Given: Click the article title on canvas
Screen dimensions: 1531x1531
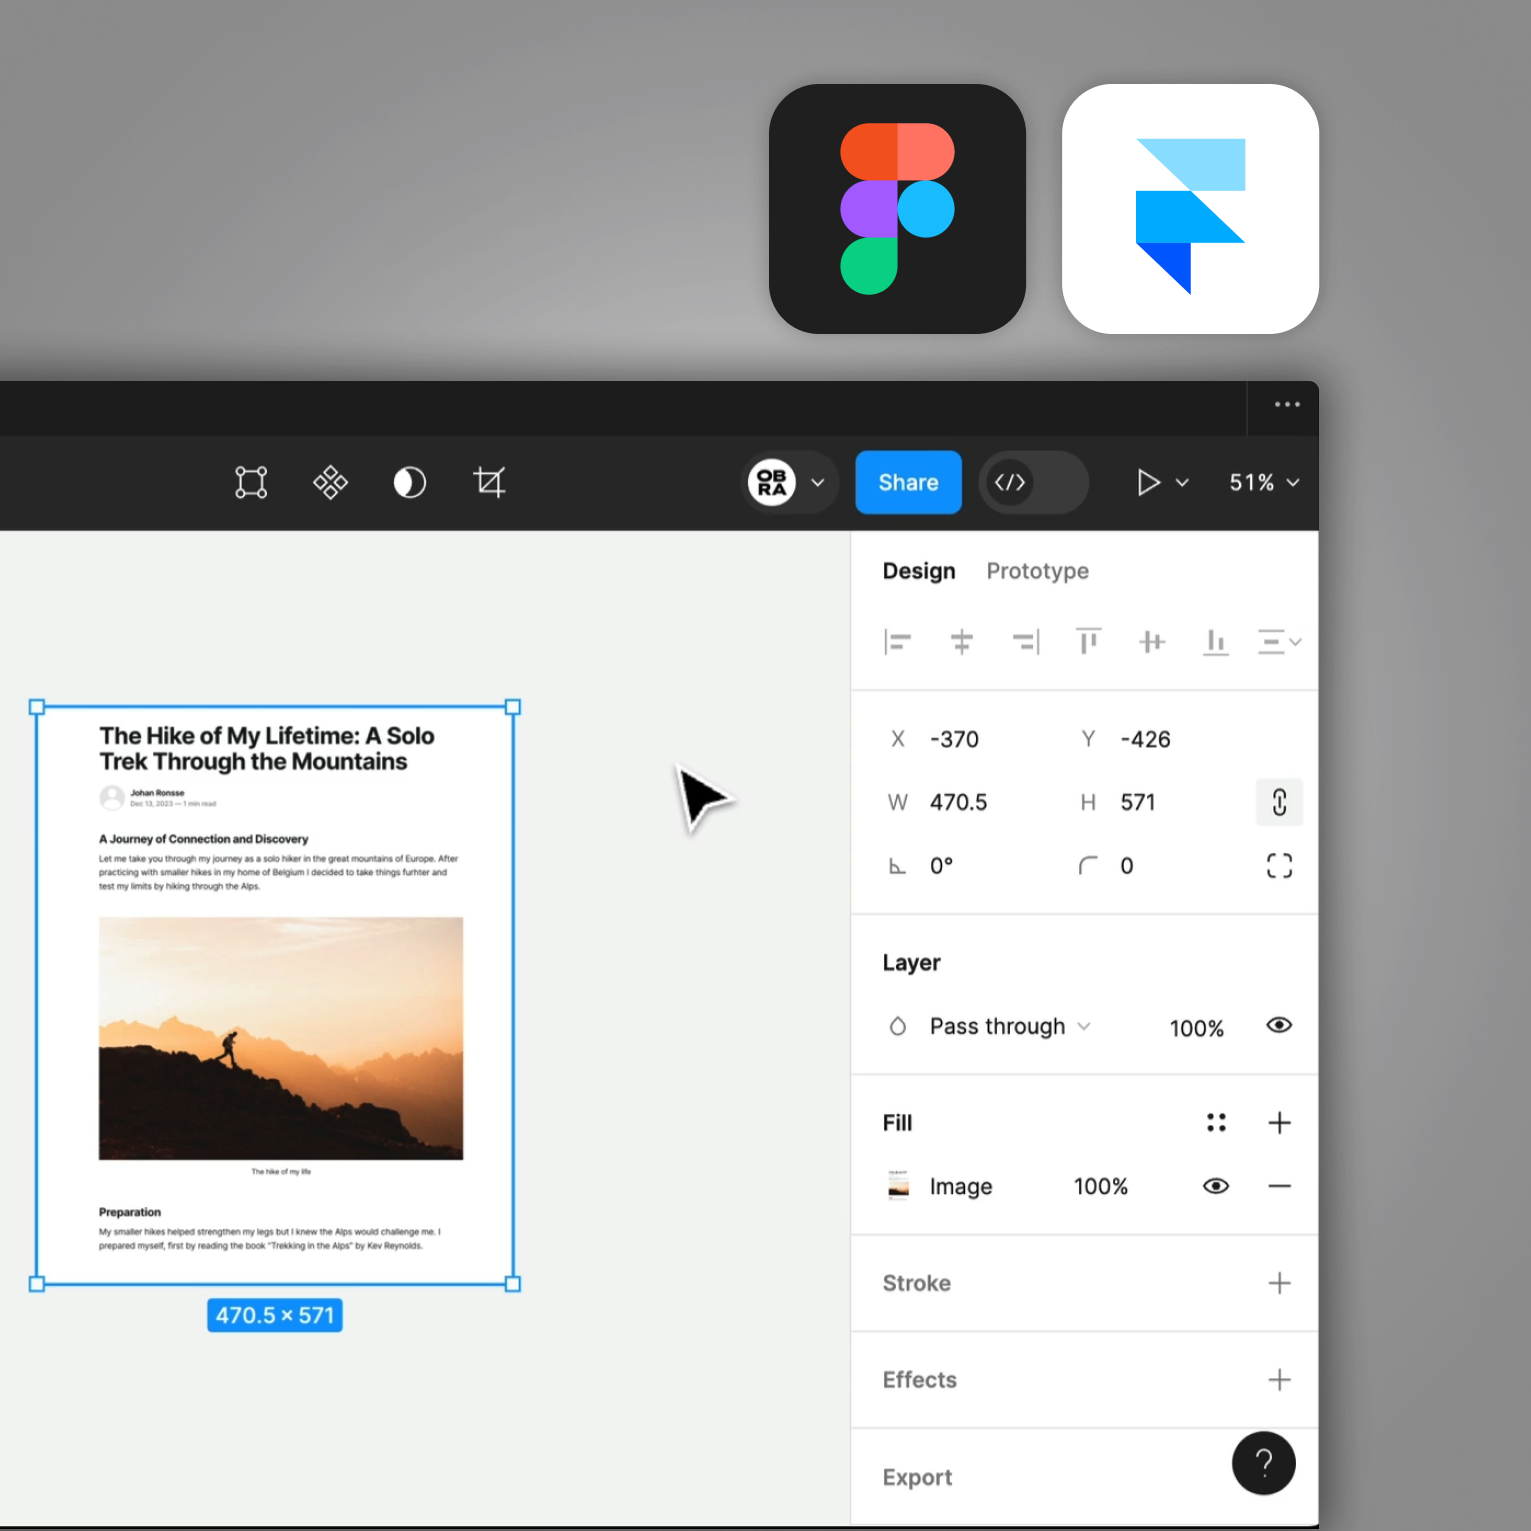Looking at the screenshot, I should coord(267,748).
